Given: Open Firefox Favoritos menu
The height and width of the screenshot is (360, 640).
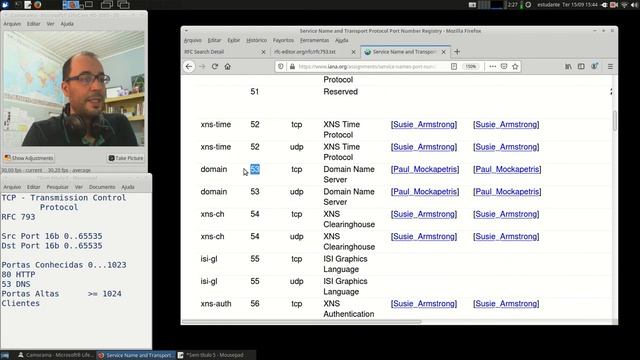Looking at the screenshot, I should pos(283,40).
